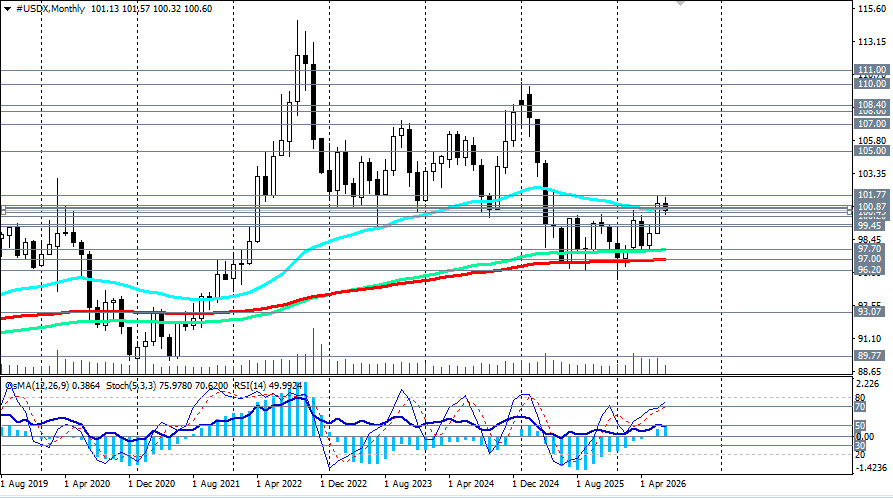
Task: Click the 1 Apr 2022 date label
Action: tap(279, 484)
